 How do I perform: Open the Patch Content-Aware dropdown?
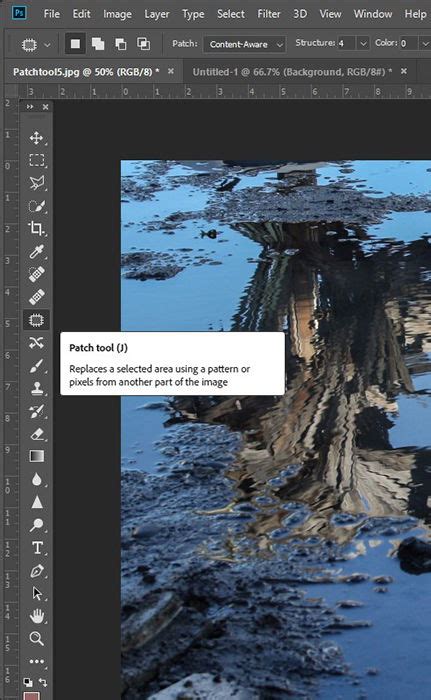[x=244, y=44]
